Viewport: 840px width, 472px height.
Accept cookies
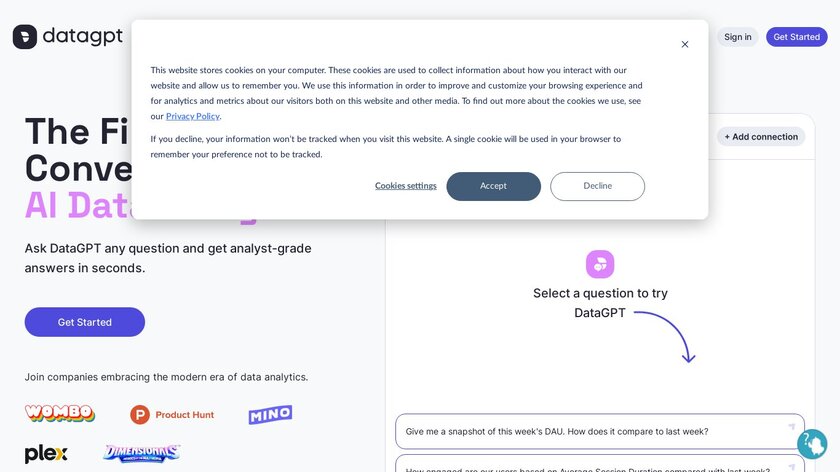pyautogui.click(x=493, y=186)
